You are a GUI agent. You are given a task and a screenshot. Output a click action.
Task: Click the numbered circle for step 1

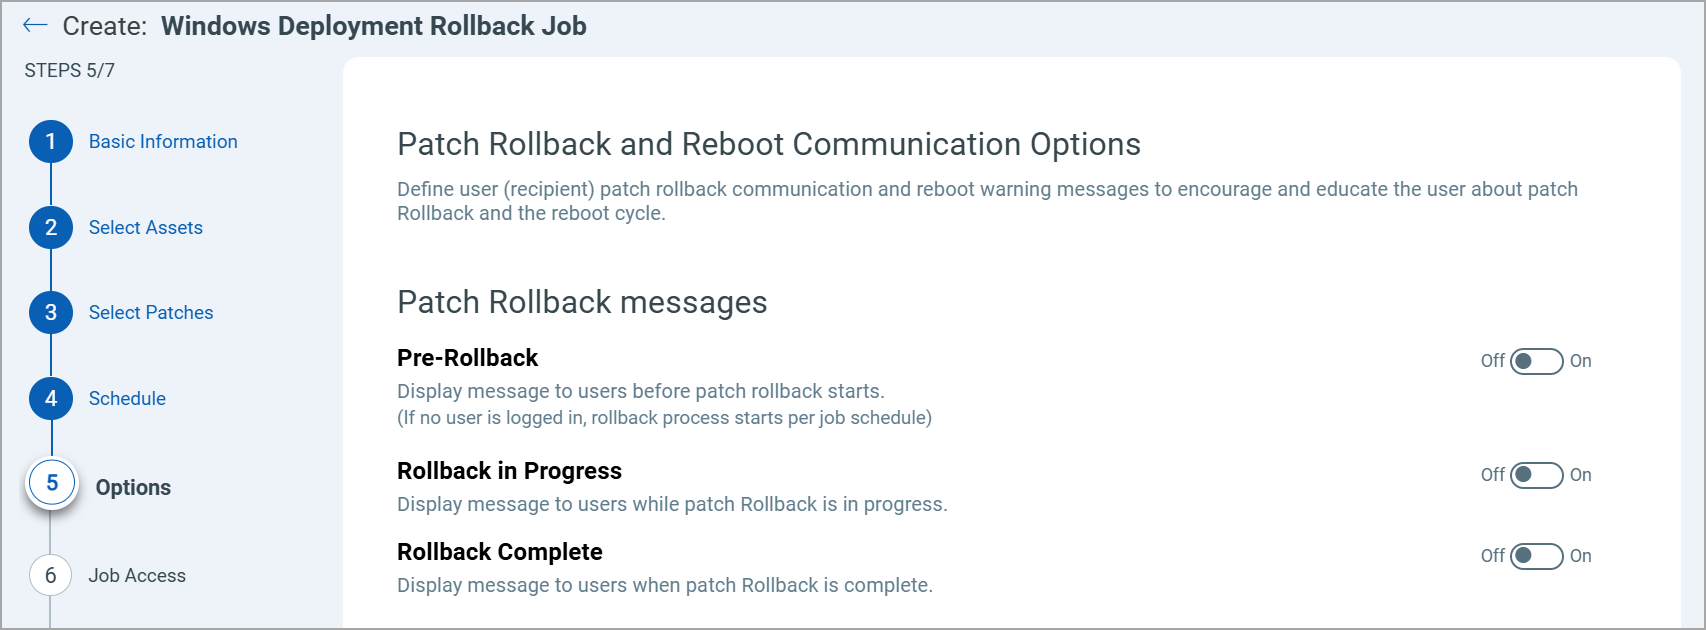click(50, 141)
